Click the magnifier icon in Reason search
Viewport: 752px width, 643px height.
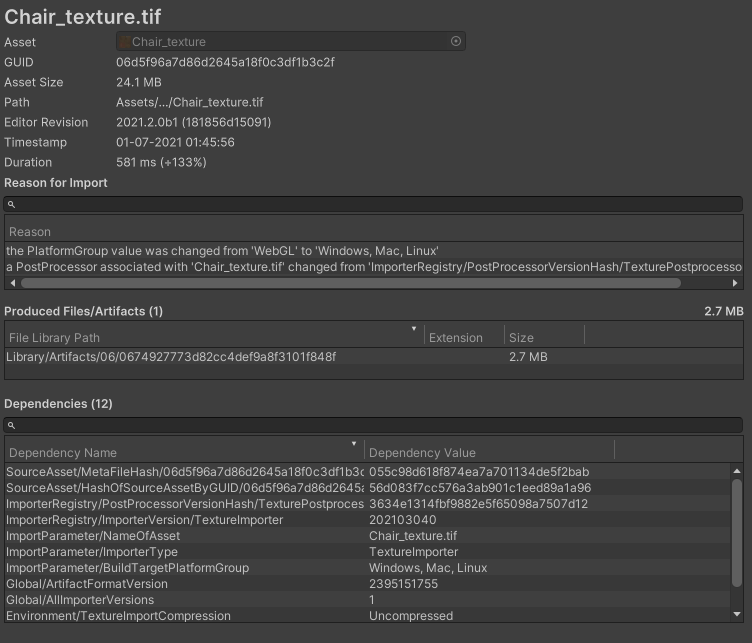tap(11, 205)
